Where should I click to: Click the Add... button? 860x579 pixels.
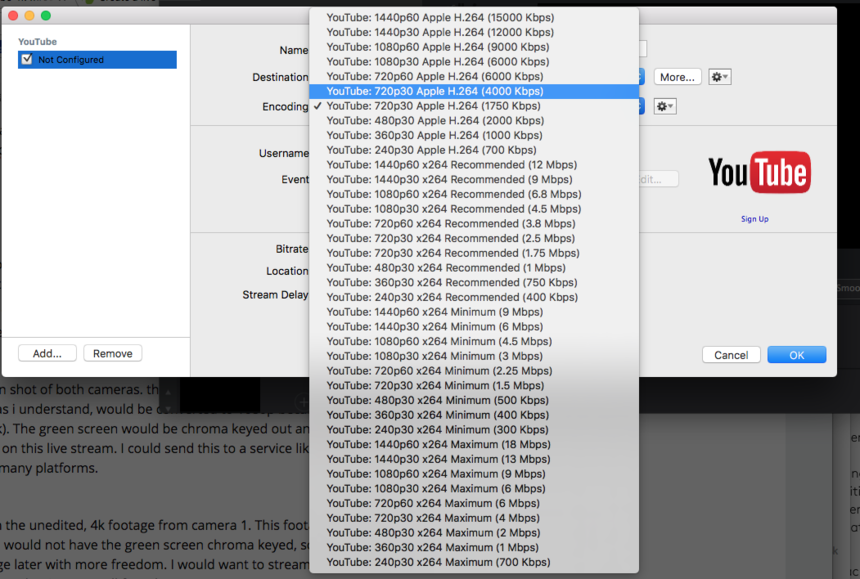pos(47,354)
